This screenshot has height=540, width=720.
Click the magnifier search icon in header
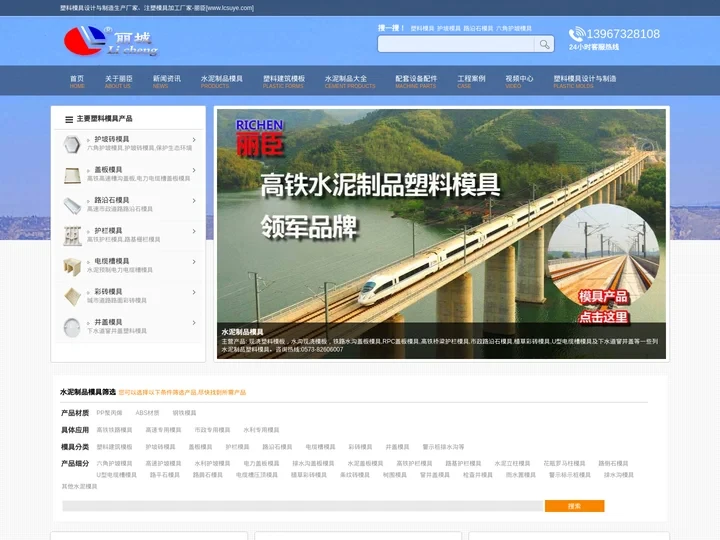tap(544, 44)
